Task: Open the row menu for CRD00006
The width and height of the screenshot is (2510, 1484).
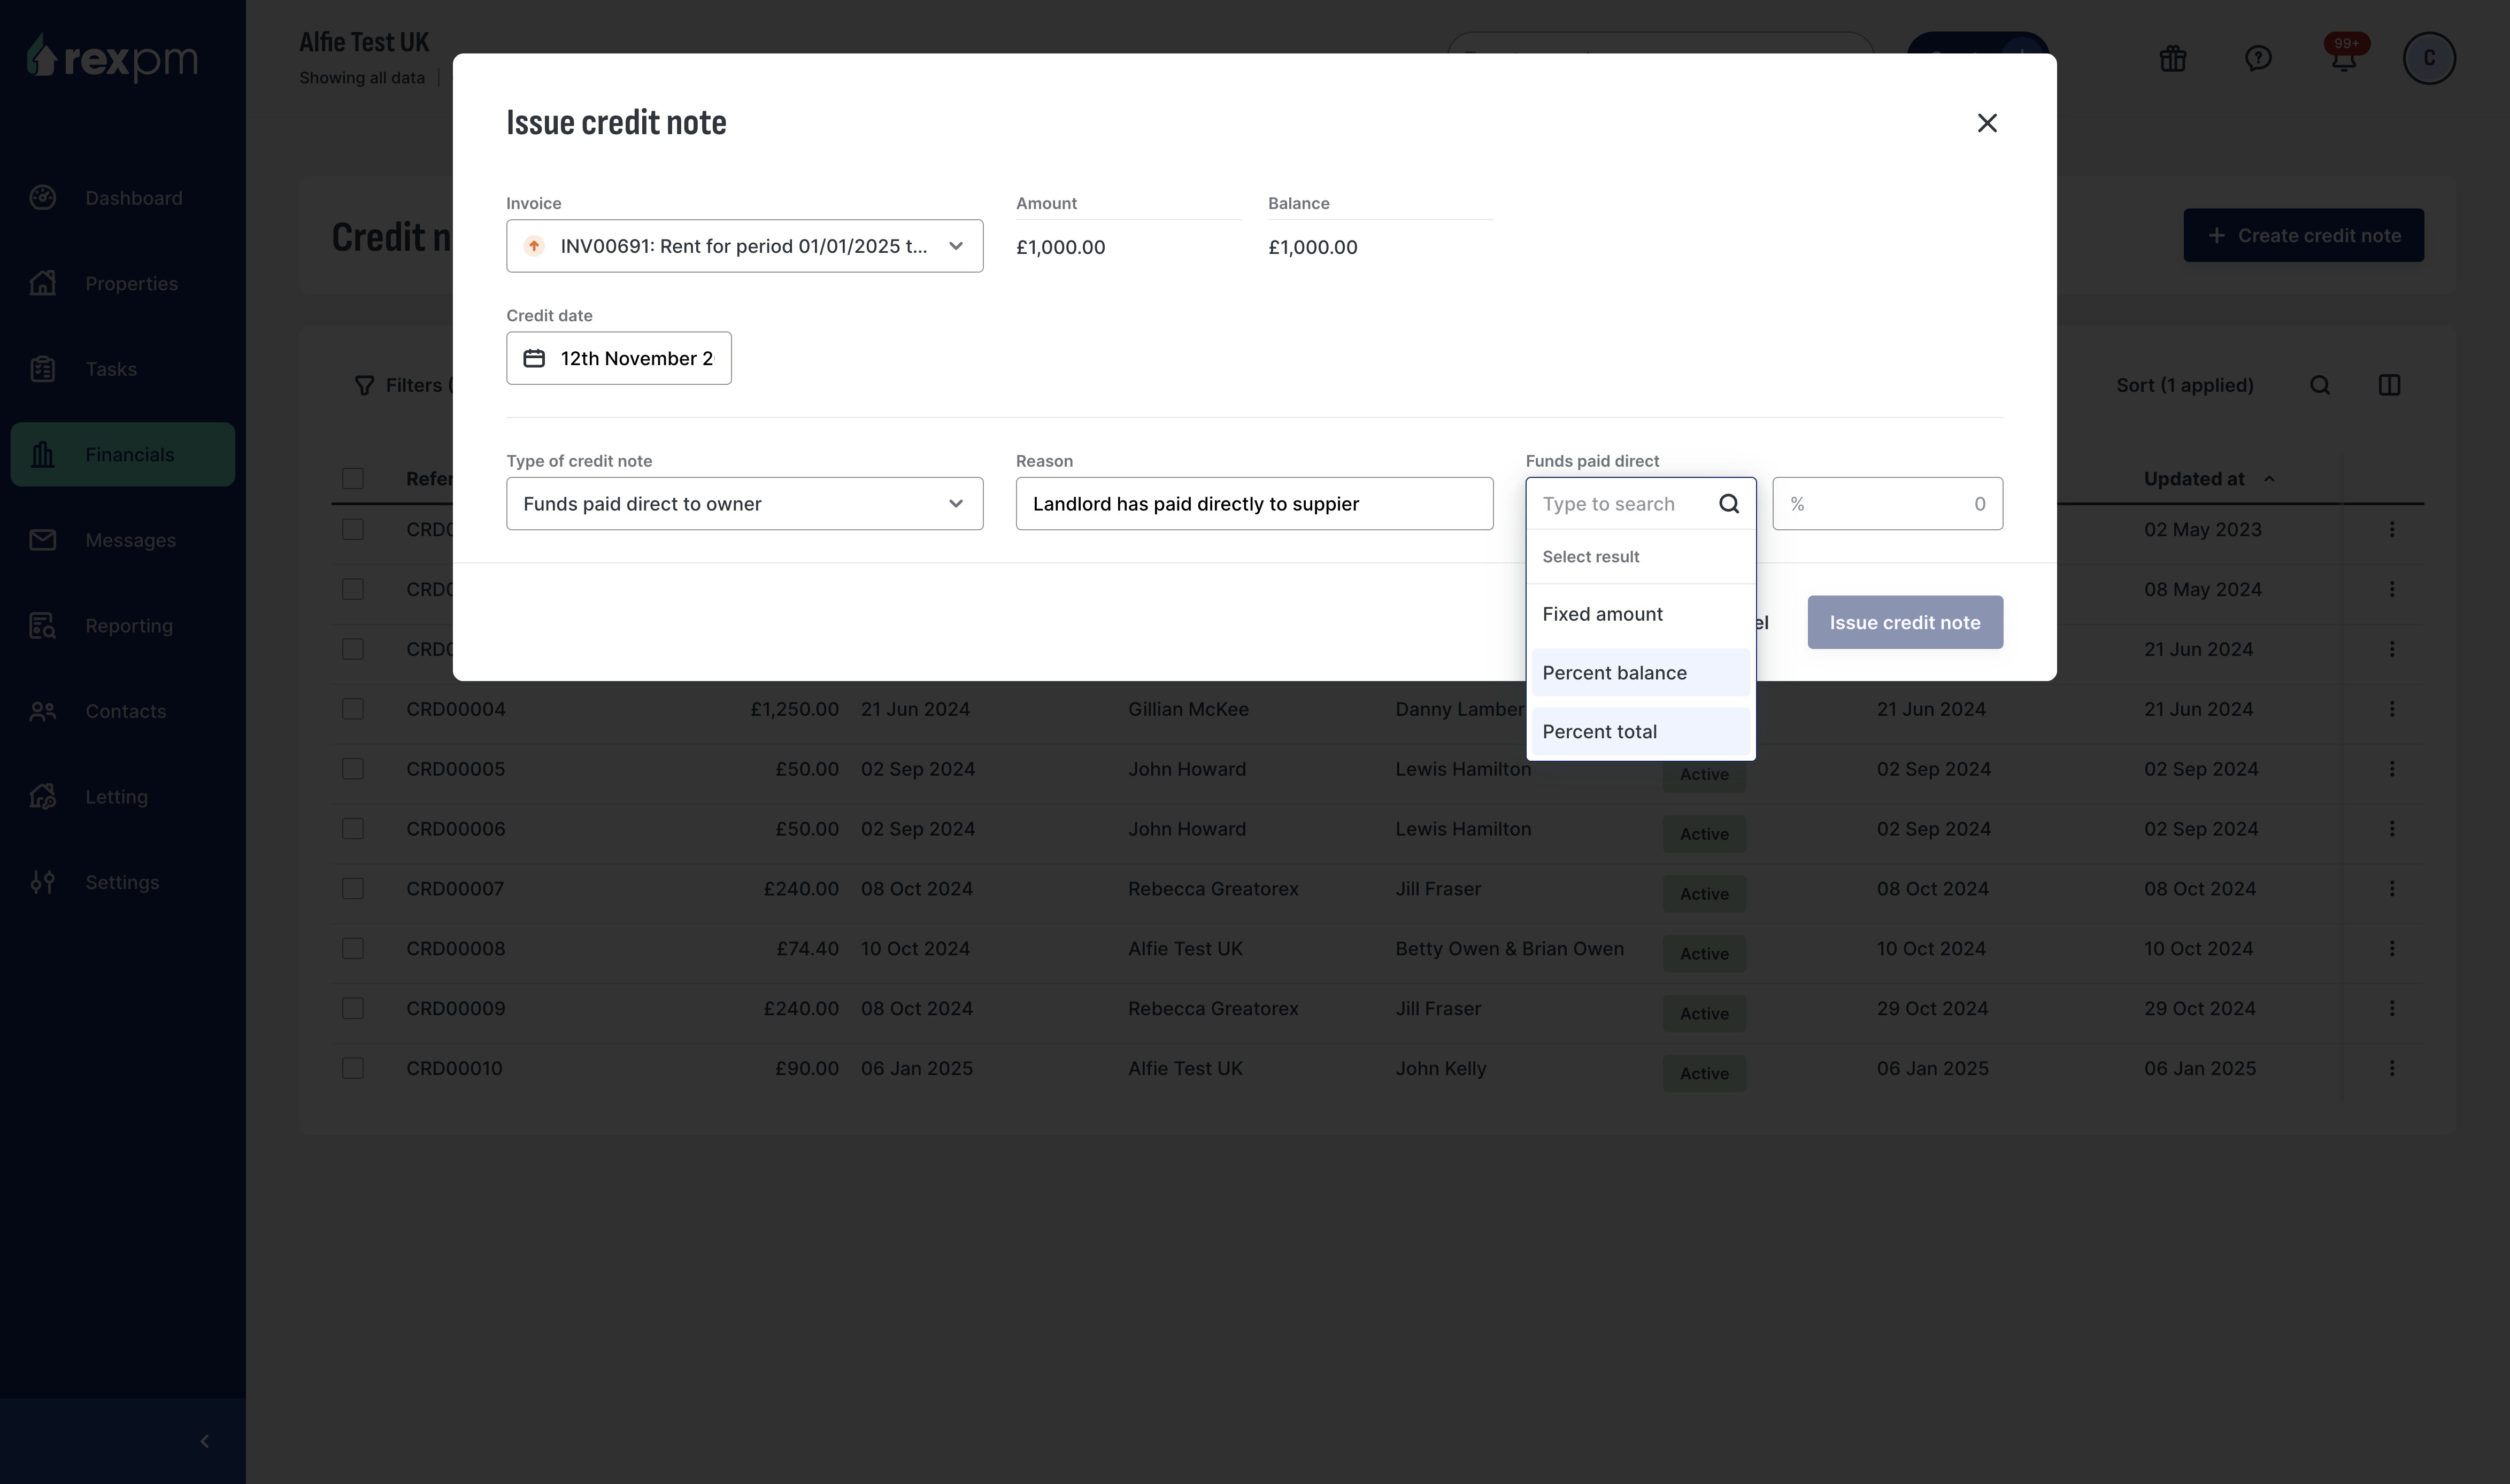Action: (2392, 829)
